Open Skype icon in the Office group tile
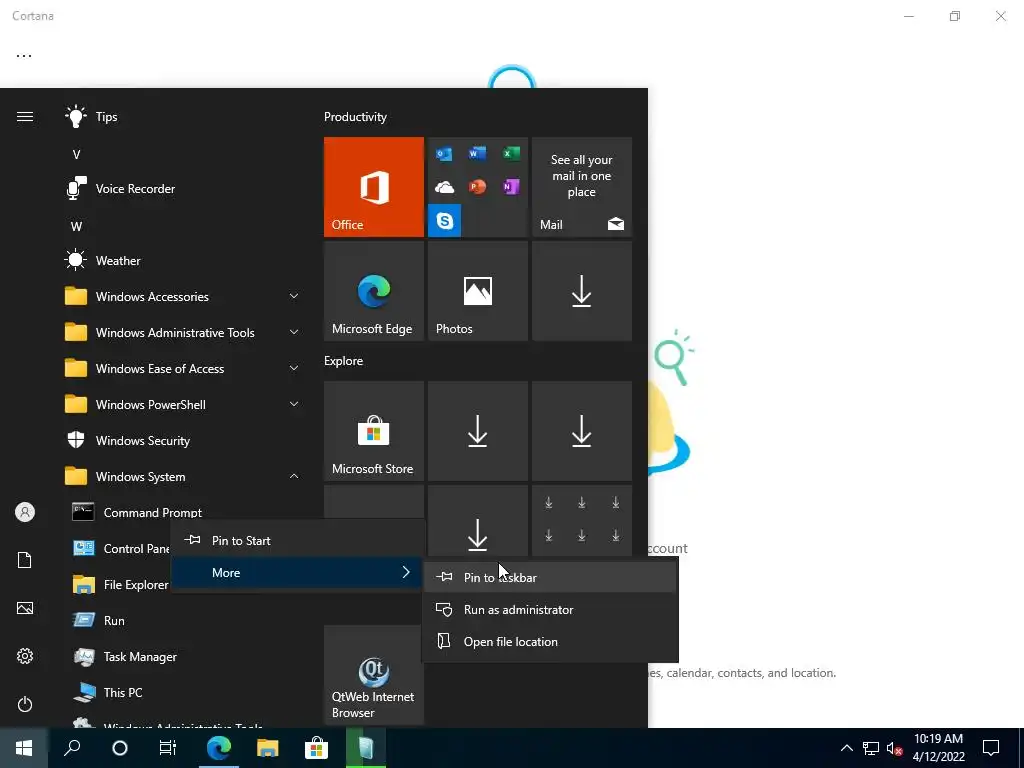This screenshot has height=768, width=1024. [x=445, y=221]
